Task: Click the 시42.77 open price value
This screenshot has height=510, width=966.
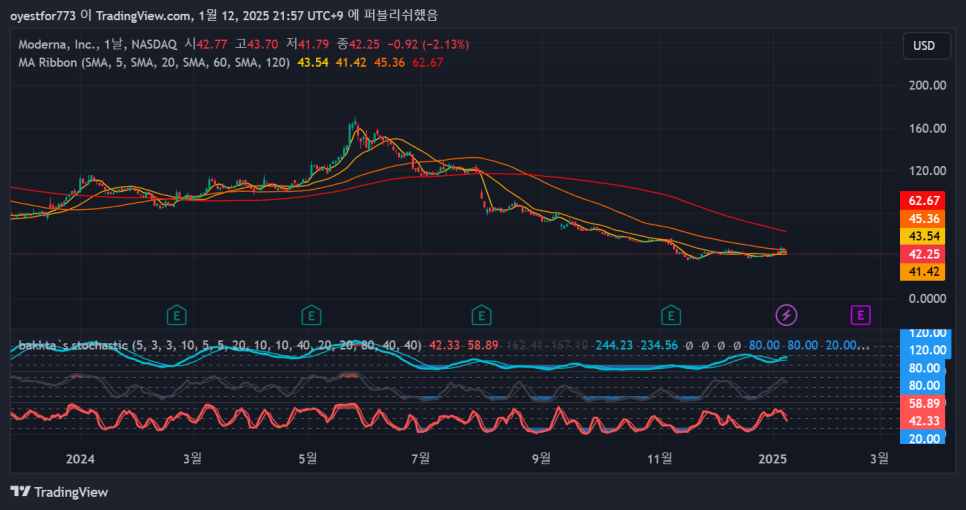Action: coord(206,44)
